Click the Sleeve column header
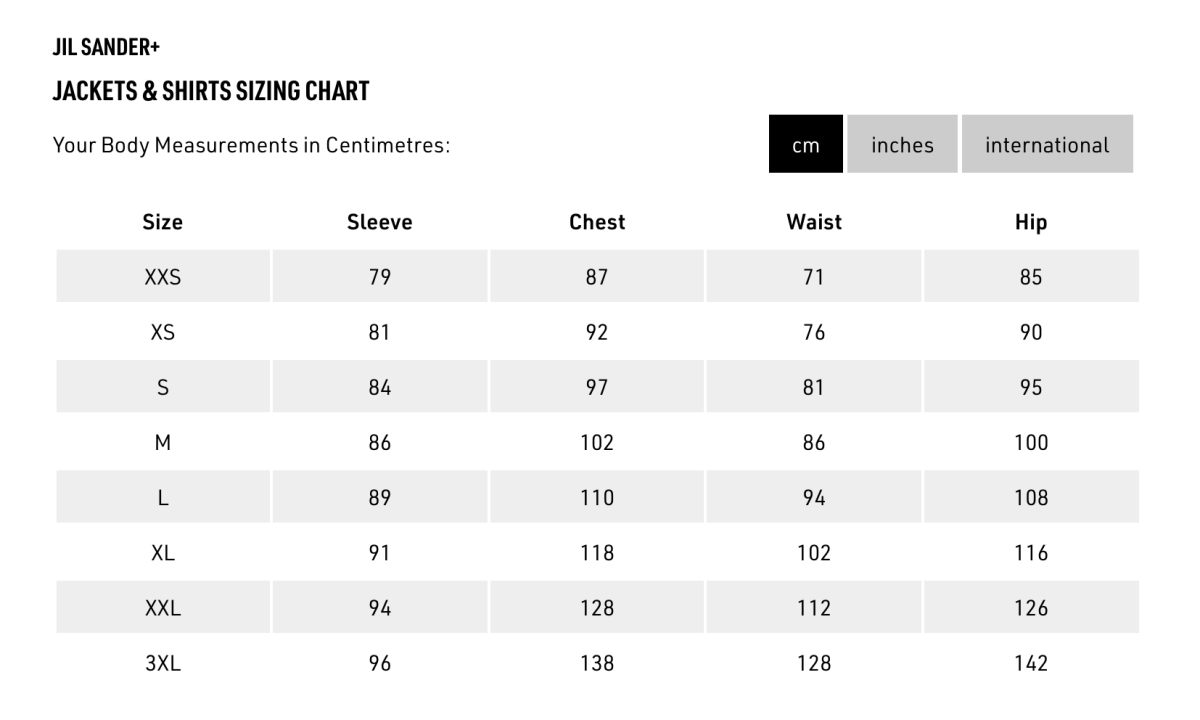The height and width of the screenshot is (720, 1200). coord(380,222)
